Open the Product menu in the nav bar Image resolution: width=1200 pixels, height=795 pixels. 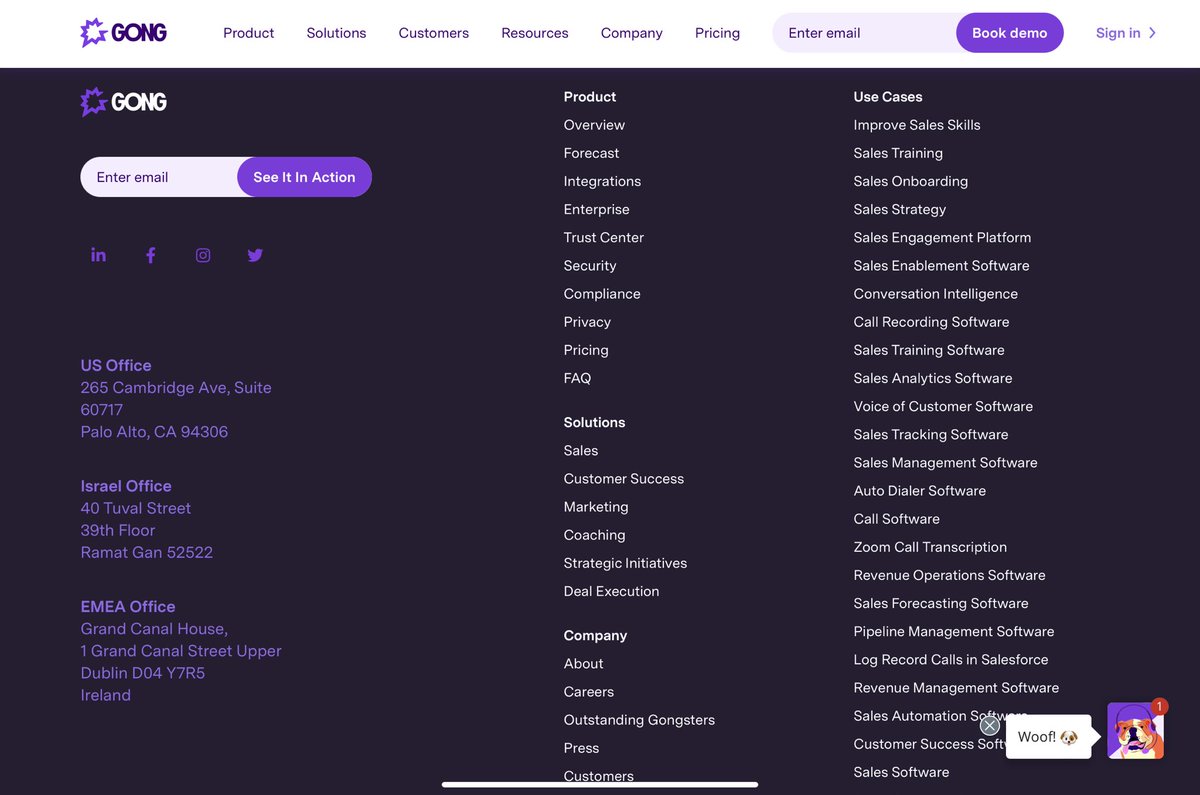(248, 33)
